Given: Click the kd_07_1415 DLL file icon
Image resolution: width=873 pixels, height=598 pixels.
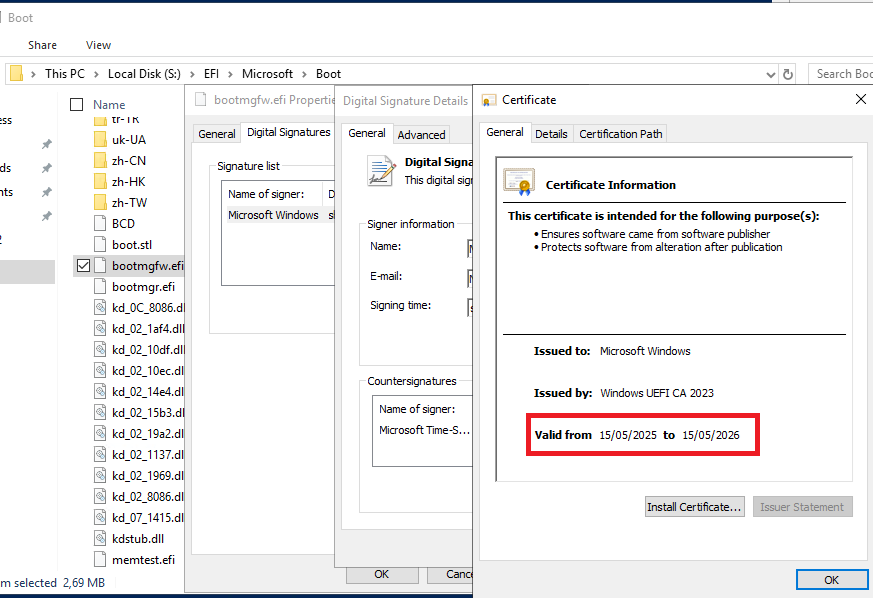Looking at the screenshot, I should coord(100,517).
